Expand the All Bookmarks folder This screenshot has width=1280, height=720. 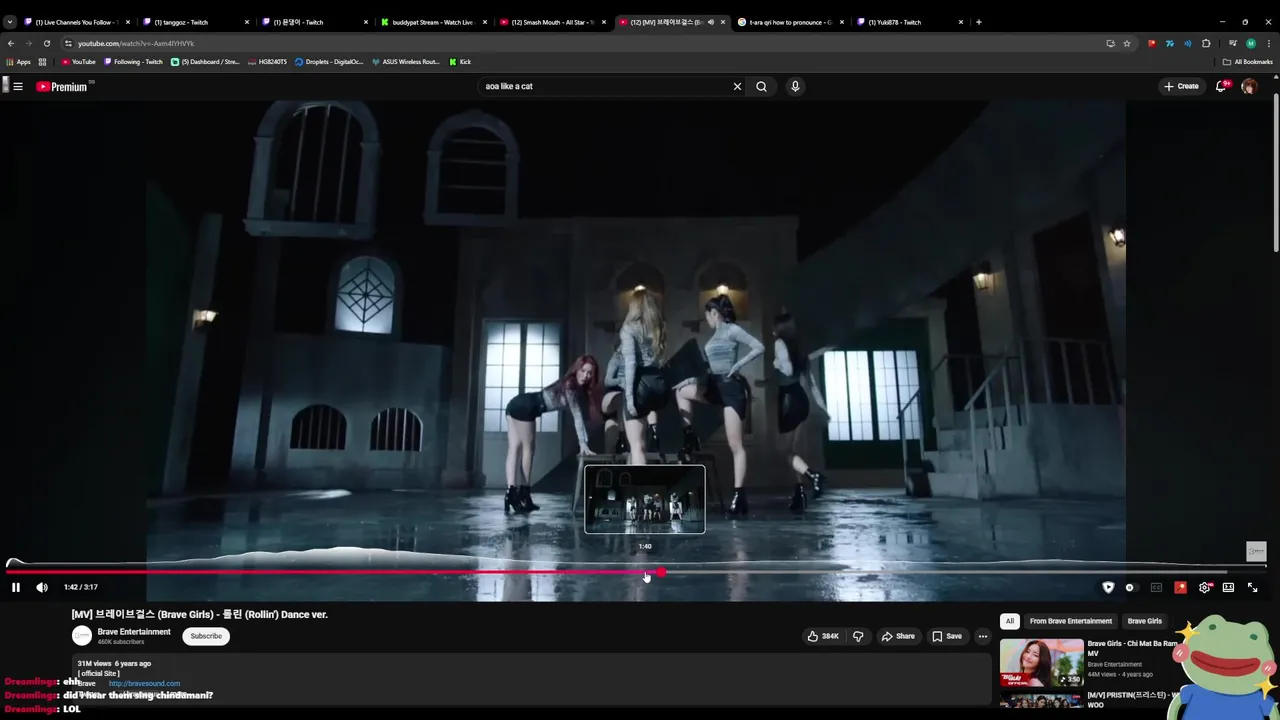(x=1248, y=62)
